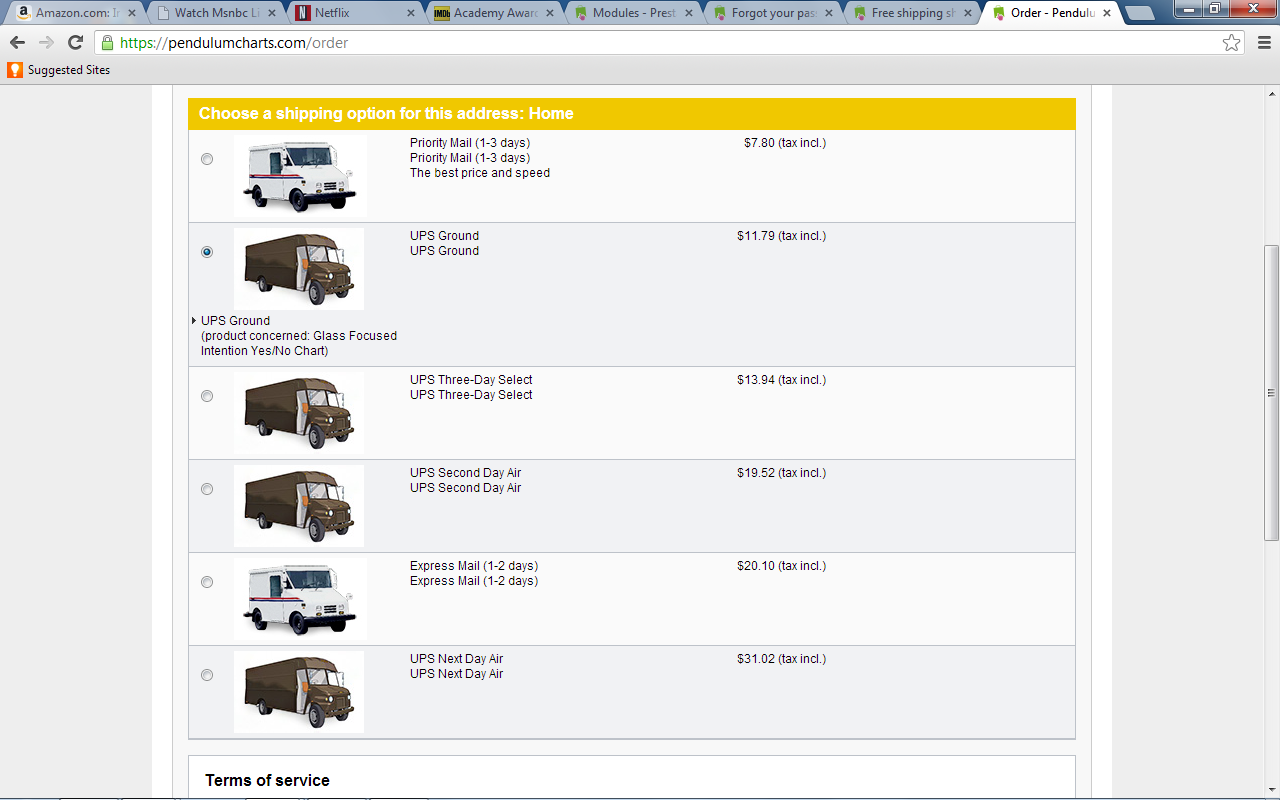The width and height of the screenshot is (1280, 800).
Task: Reload the page with refresh icon
Action: point(75,42)
